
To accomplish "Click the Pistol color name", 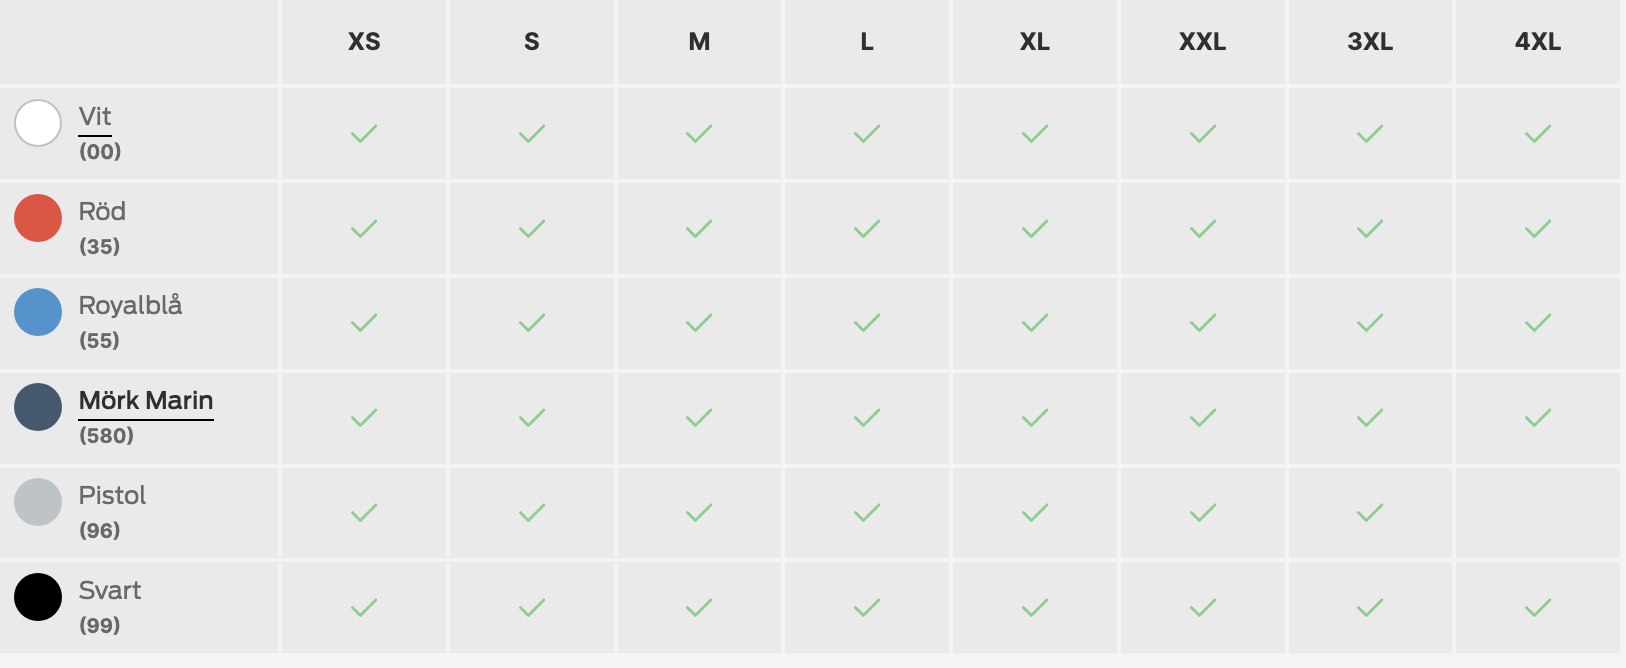I will coord(112,496).
